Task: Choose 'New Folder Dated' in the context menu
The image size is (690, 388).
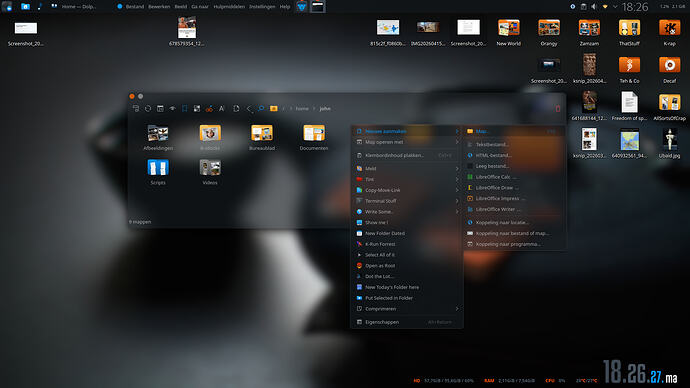Action: (x=407, y=233)
